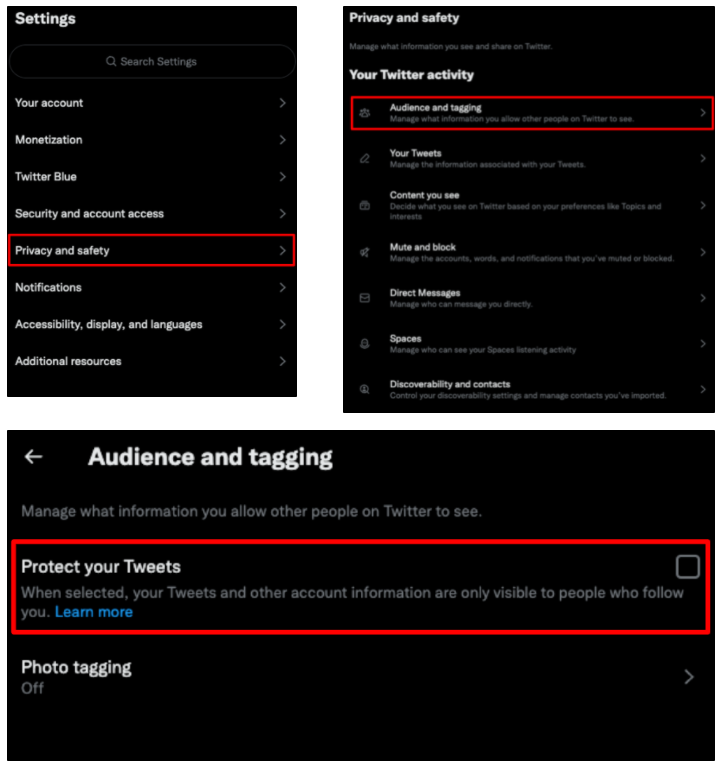Click the back arrow beside Audience and tagging
Image resolution: width=721 pixels, height=768 pixels.
34,457
